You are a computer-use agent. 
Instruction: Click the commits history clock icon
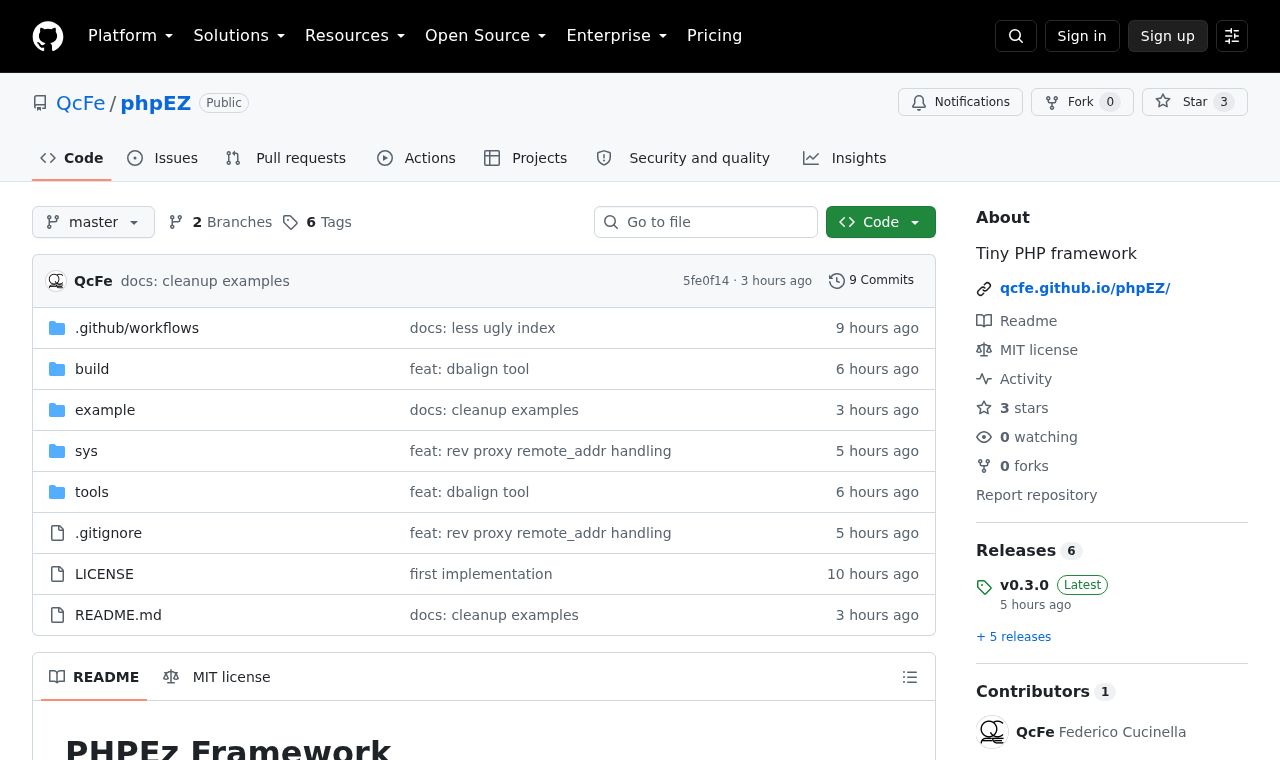[x=837, y=281]
